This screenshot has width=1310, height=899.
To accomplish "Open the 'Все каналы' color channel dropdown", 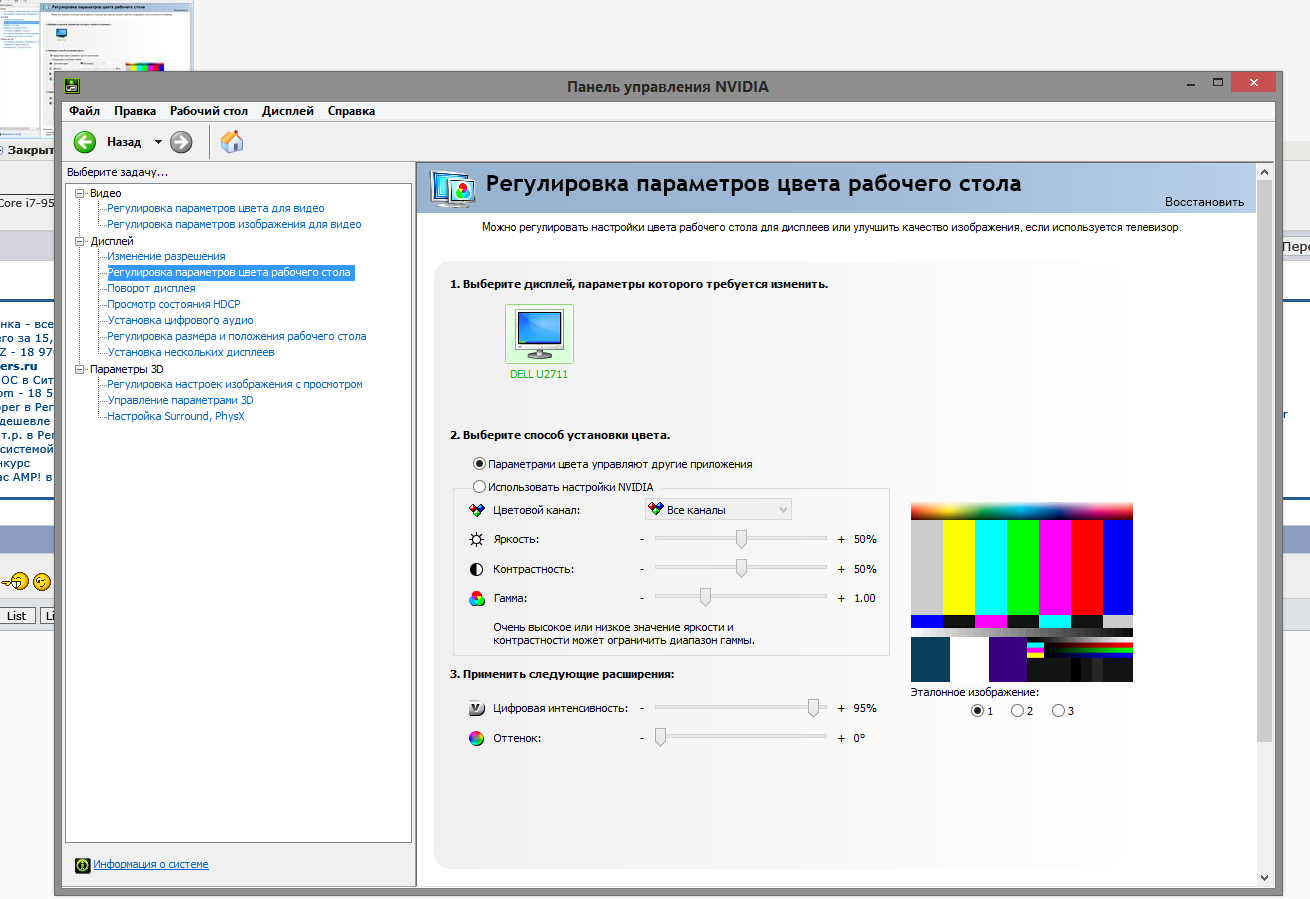I will click(718, 510).
